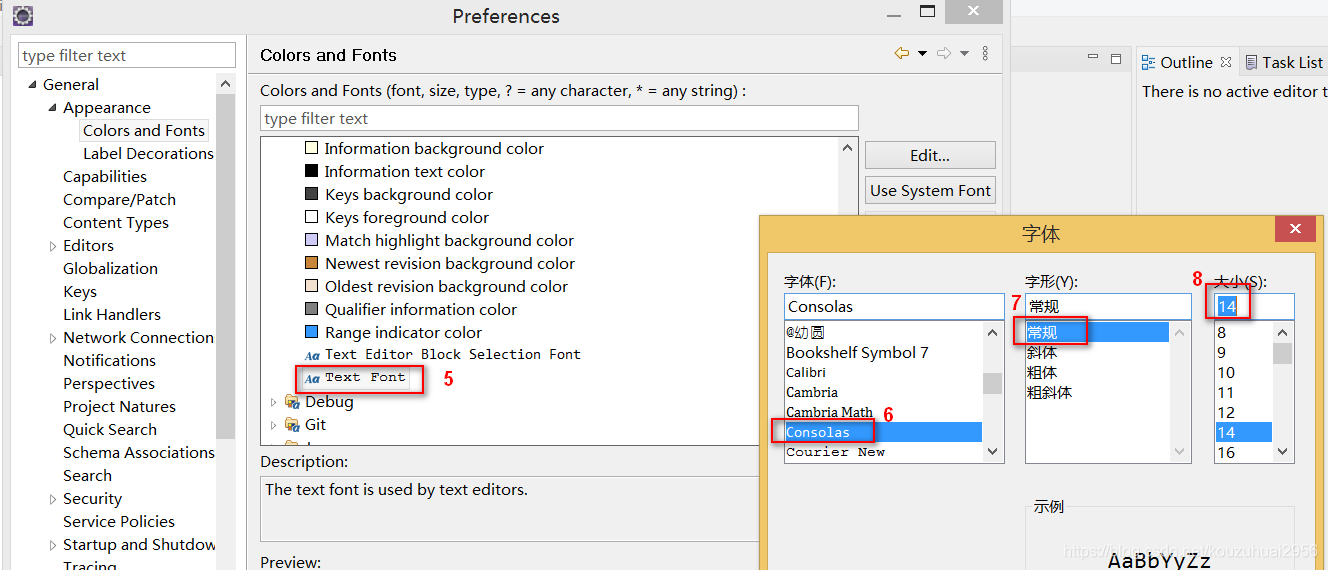Collapse the General tree node
The width and height of the screenshot is (1328, 570).
click(x=32, y=85)
